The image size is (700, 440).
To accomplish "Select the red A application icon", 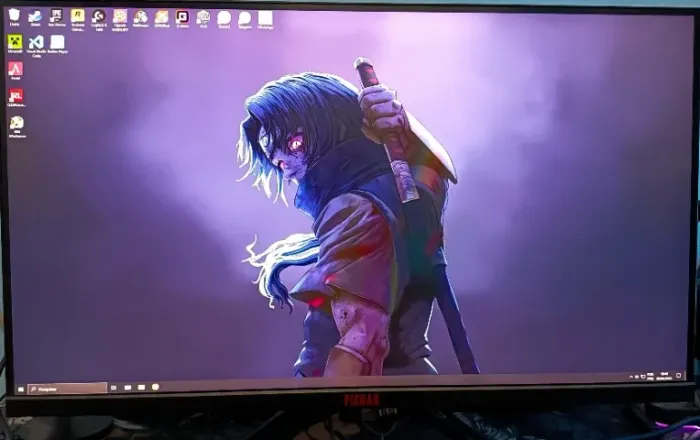I will [16, 71].
